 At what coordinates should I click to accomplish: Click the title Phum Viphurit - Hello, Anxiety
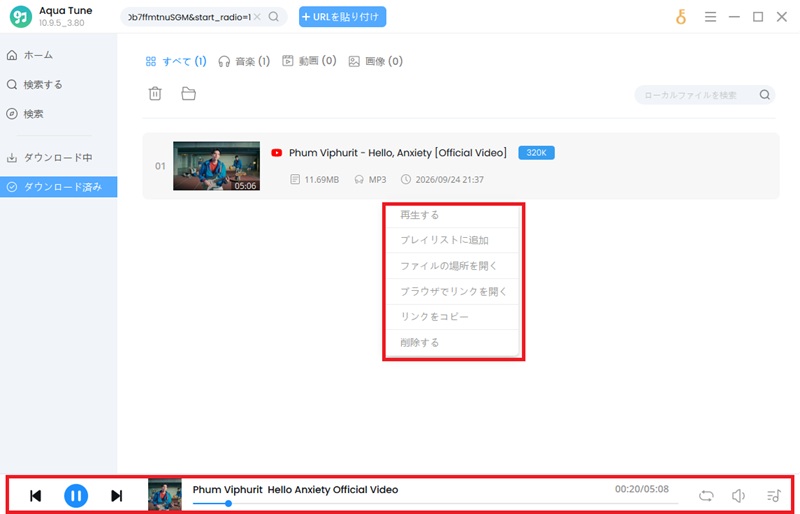click(x=398, y=153)
